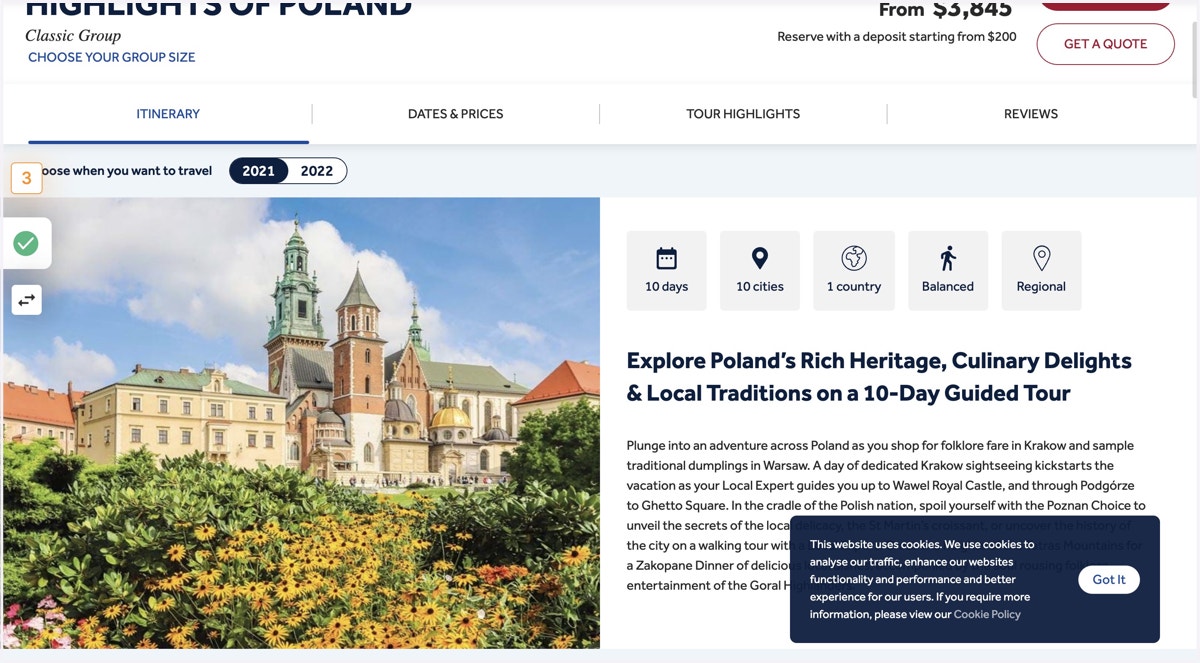Click the 10 cities map pin icon

click(x=760, y=259)
